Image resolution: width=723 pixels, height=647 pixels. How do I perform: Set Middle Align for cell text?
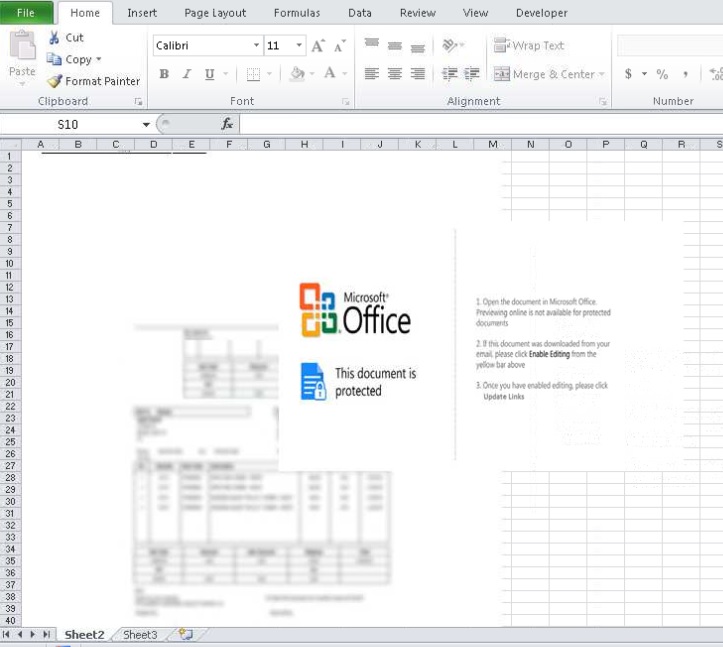pos(395,45)
